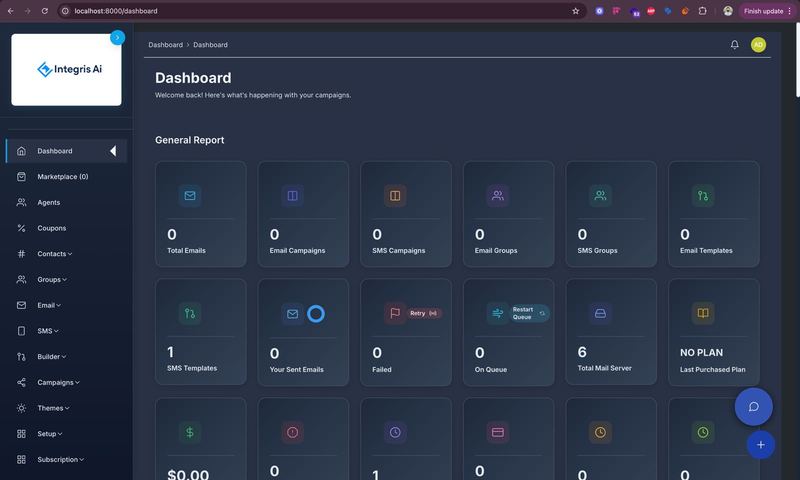Click the Retry button on Failed card
This screenshot has width=800, height=480.
423,313
